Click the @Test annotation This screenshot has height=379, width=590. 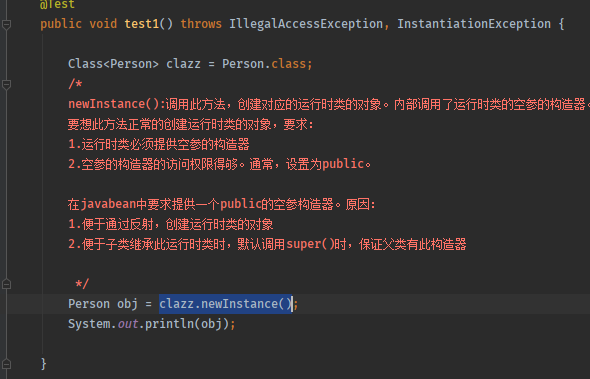pos(58,4)
